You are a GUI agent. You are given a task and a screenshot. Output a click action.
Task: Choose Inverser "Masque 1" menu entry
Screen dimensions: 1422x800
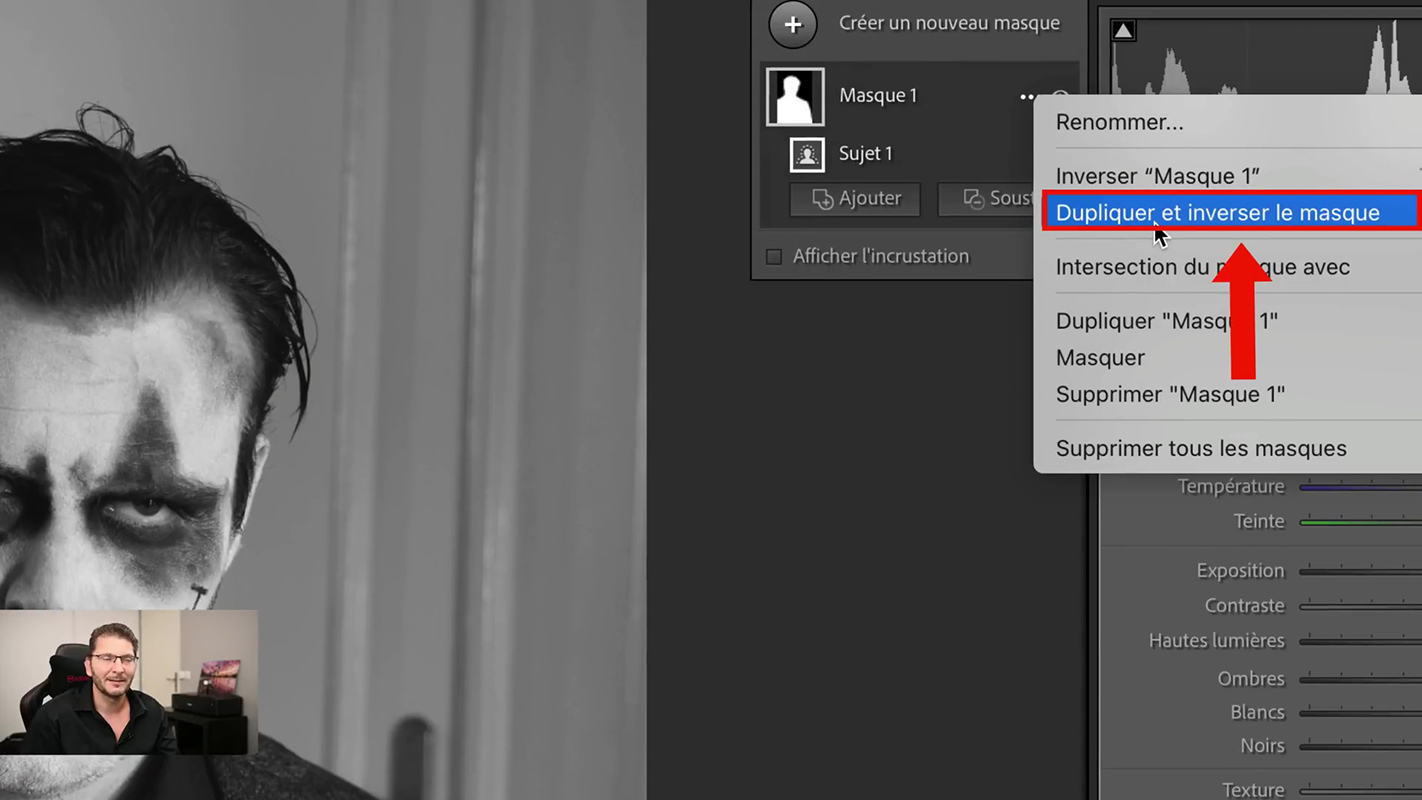[x=1157, y=176]
